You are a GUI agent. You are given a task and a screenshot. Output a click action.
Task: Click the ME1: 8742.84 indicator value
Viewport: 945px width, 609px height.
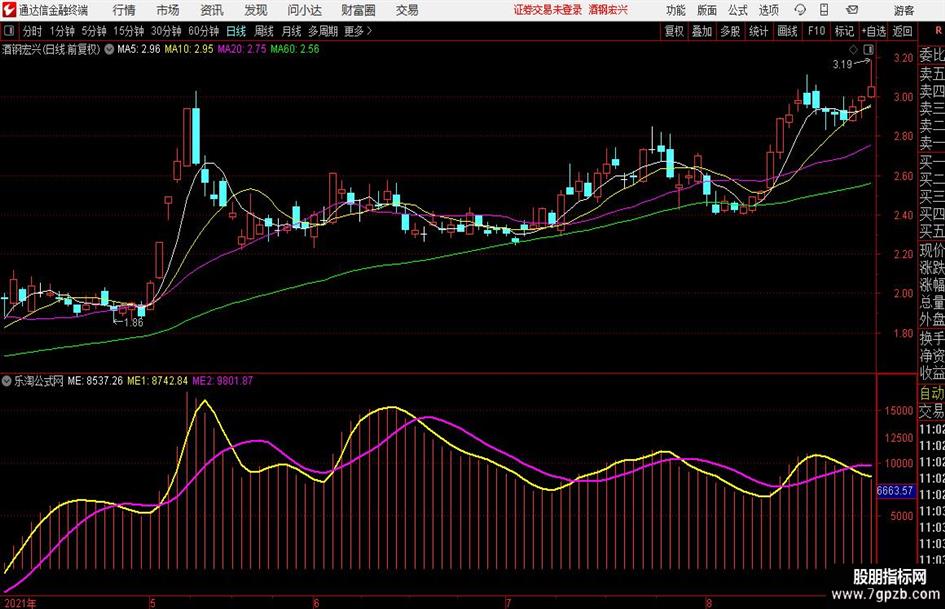click(x=157, y=380)
